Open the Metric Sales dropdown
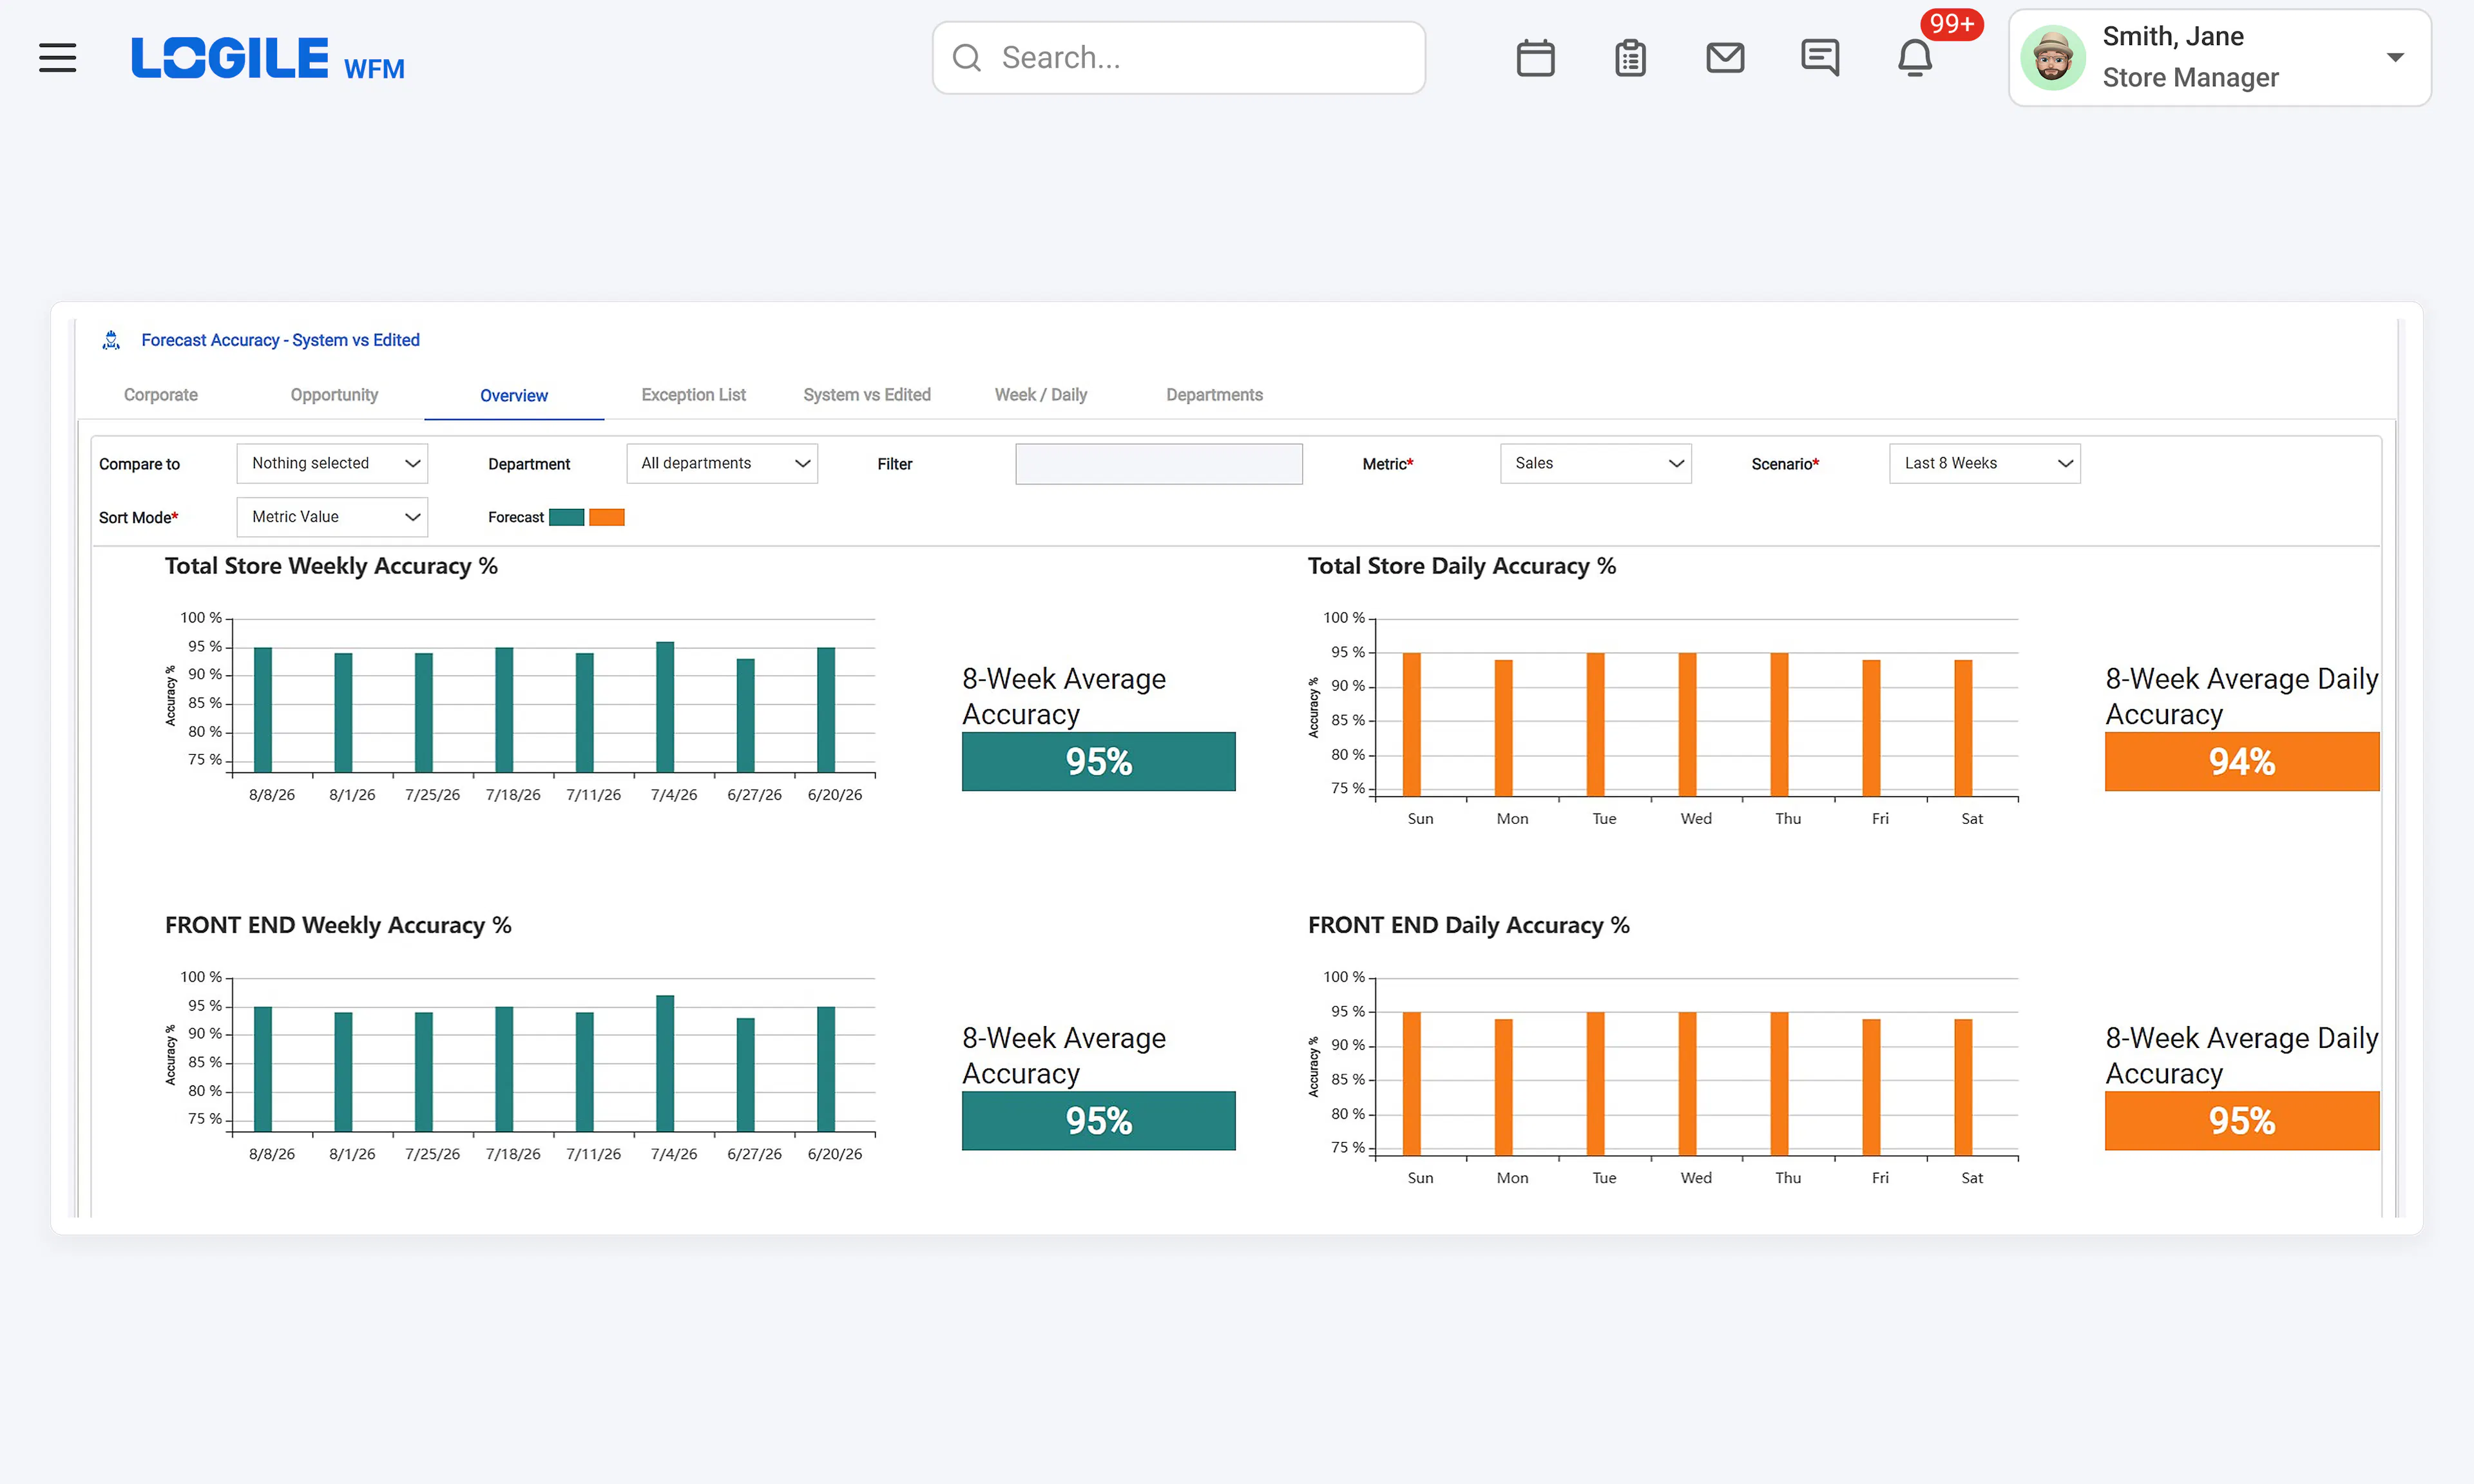This screenshot has height=1484, width=2474. pyautogui.click(x=1596, y=463)
